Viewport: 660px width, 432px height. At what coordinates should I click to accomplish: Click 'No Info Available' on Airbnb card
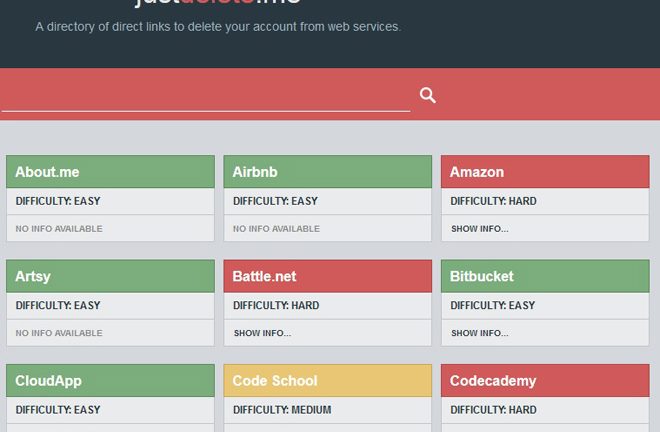277,229
